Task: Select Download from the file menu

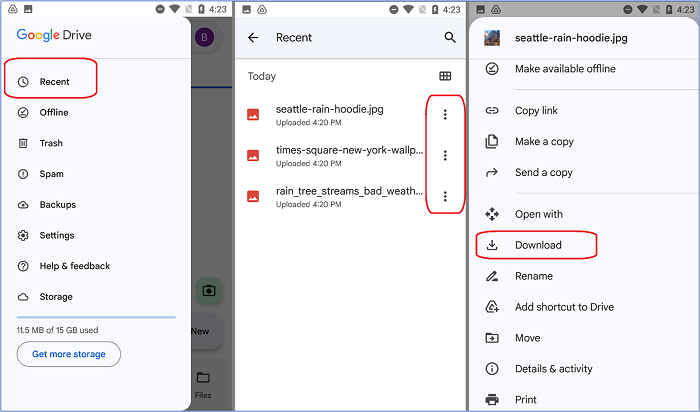Action: coord(538,245)
